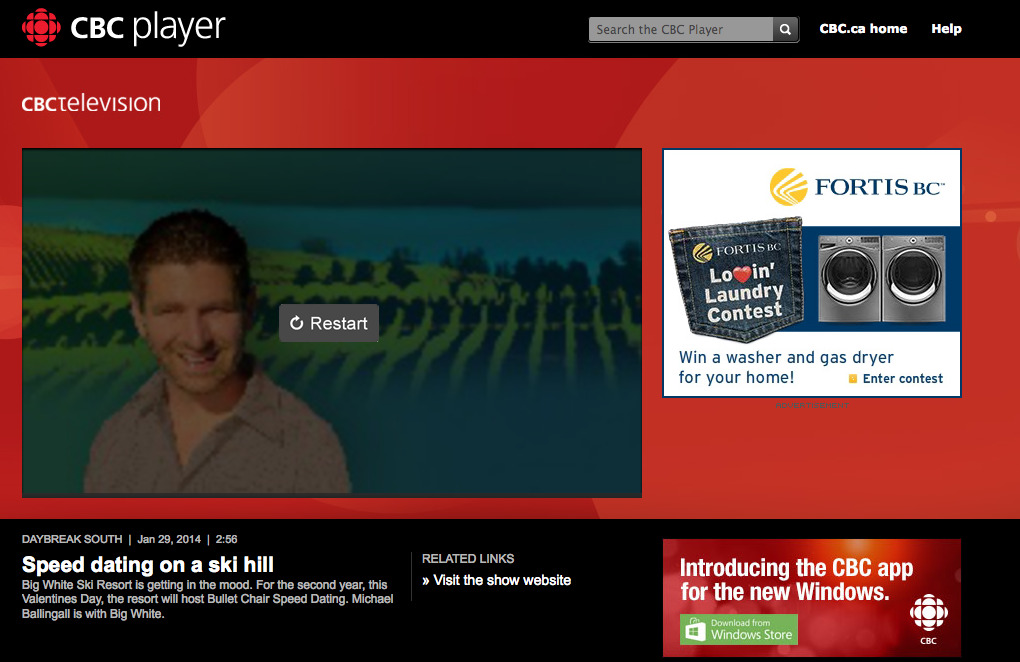Click the Win a washer and gas dryer text
The width and height of the screenshot is (1020, 662).
tap(786, 367)
